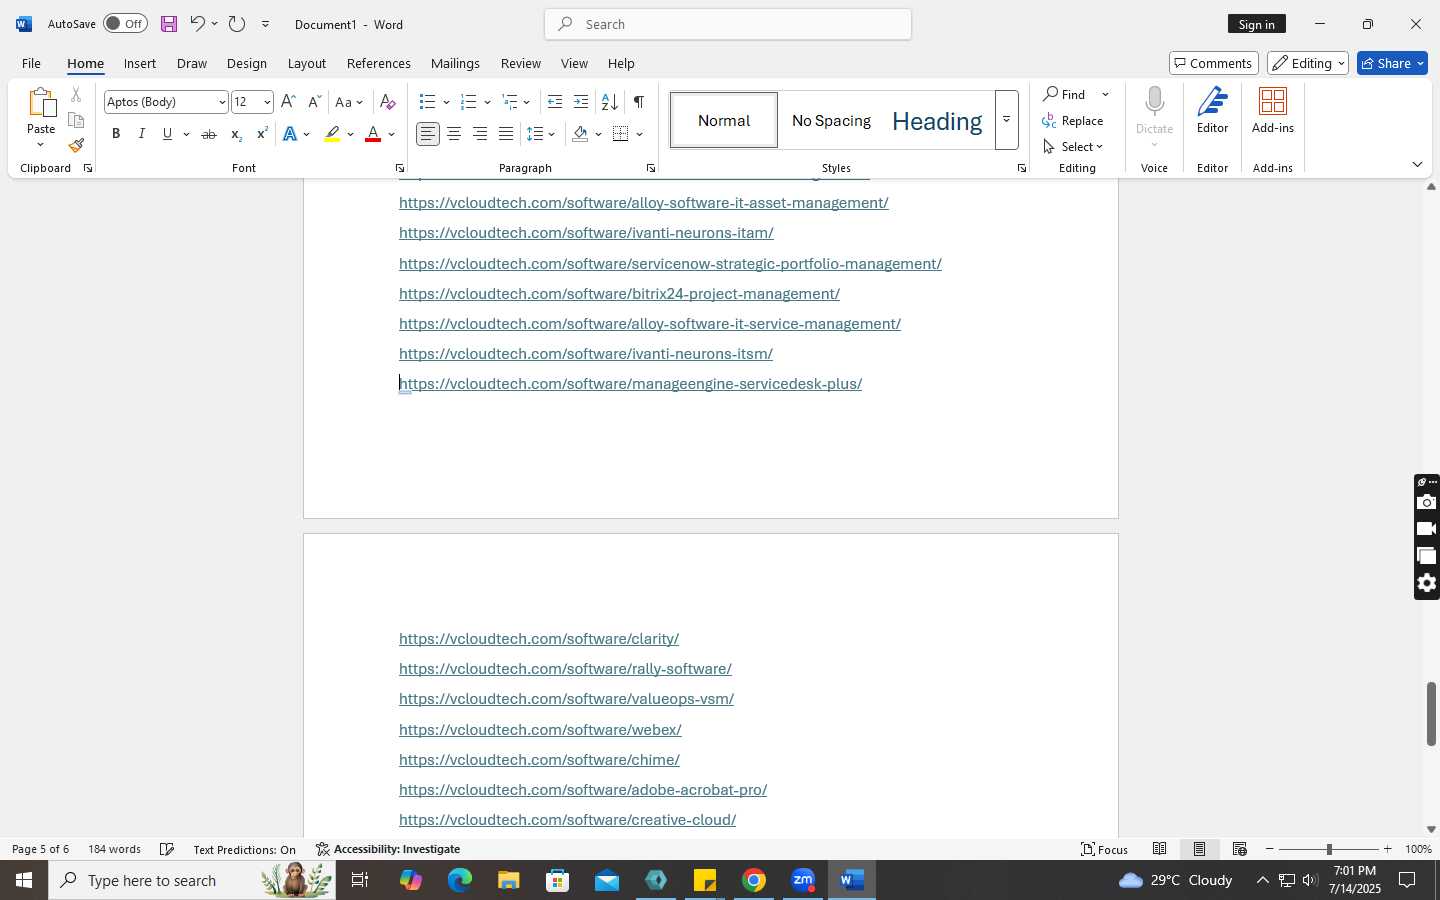Activate the Format Painter brush
The width and height of the screenshot is (1440, 900).
(x=76, y=146)
